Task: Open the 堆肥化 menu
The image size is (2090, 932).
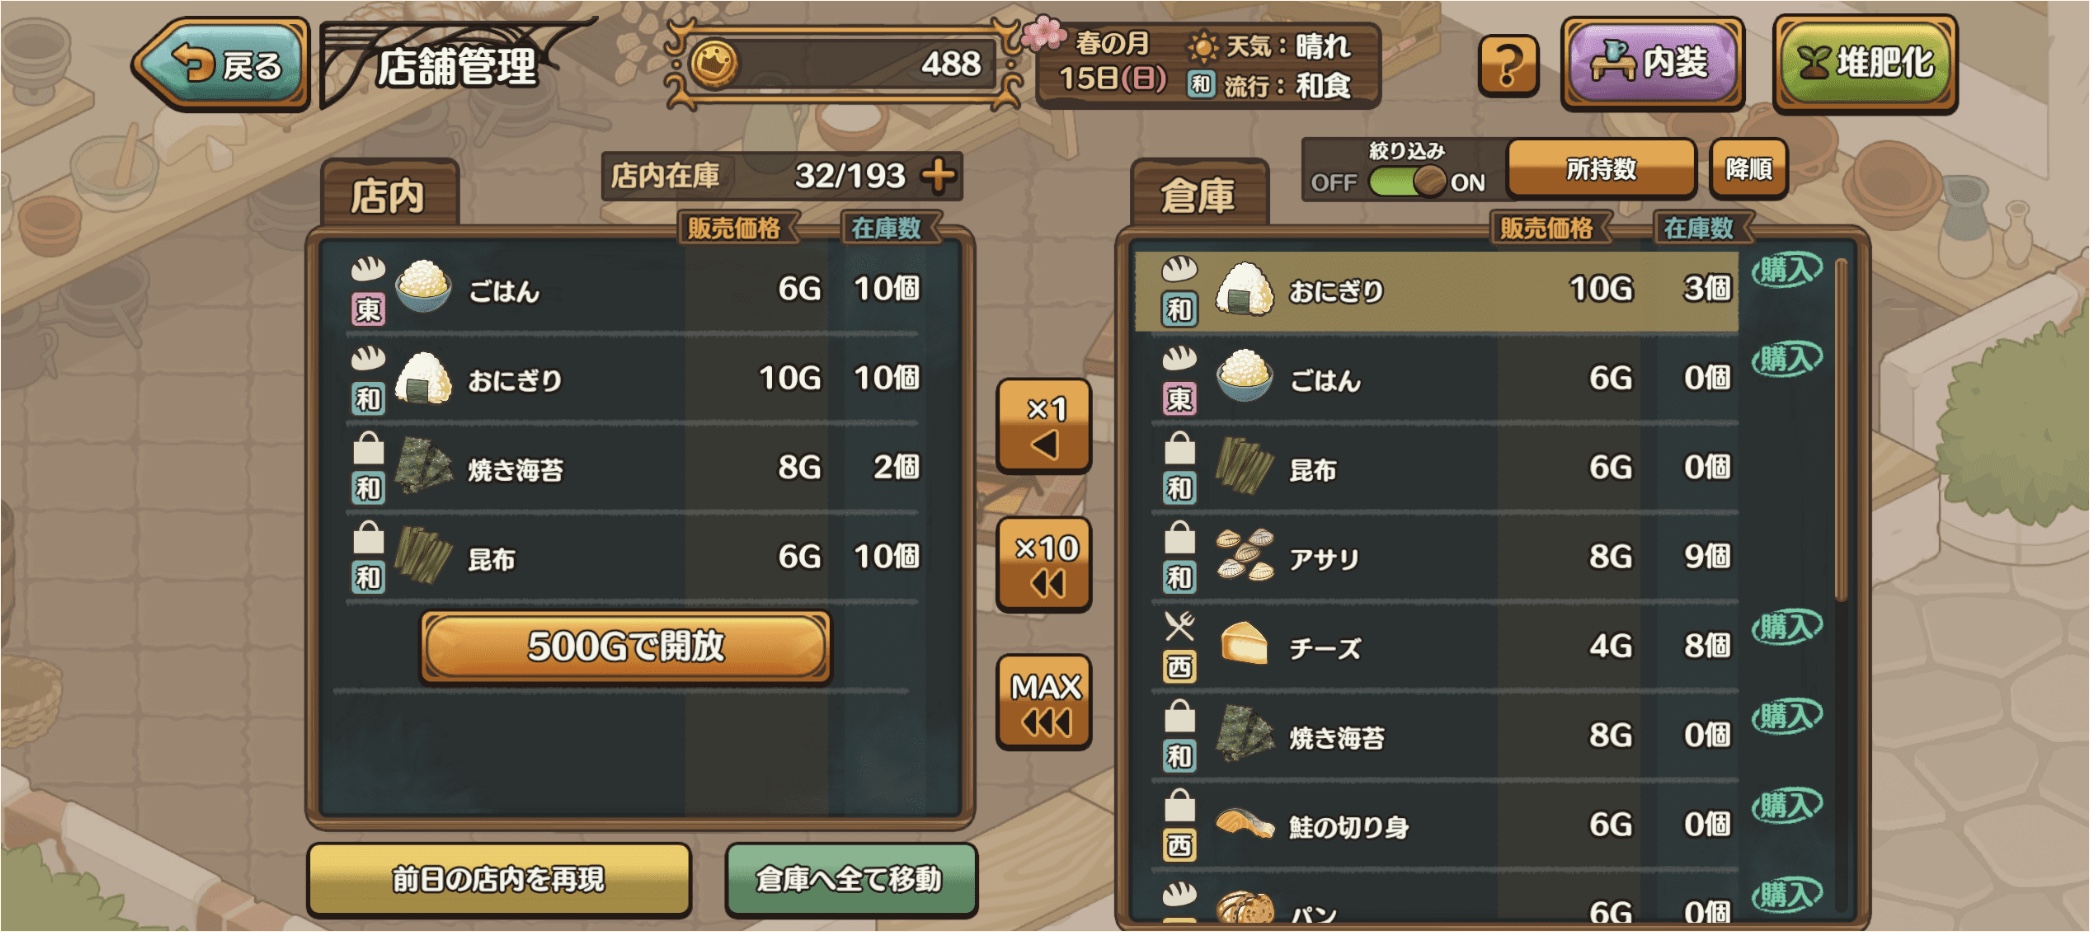Action: pos(1865,64)
